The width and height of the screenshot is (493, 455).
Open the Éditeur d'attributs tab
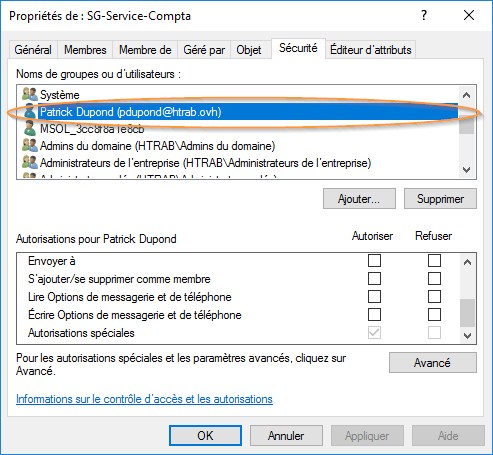point(371,50)
